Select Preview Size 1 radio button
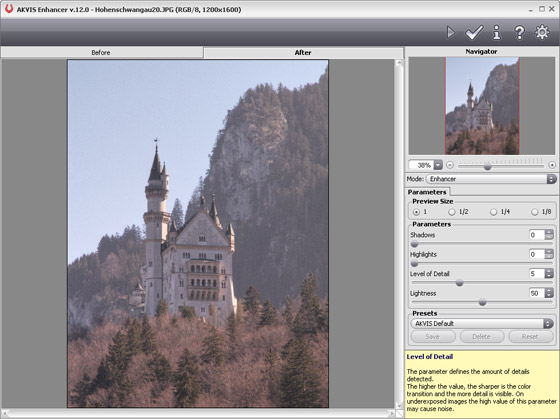This screenshot has height=419, width=560. click(x=416, y=212)
